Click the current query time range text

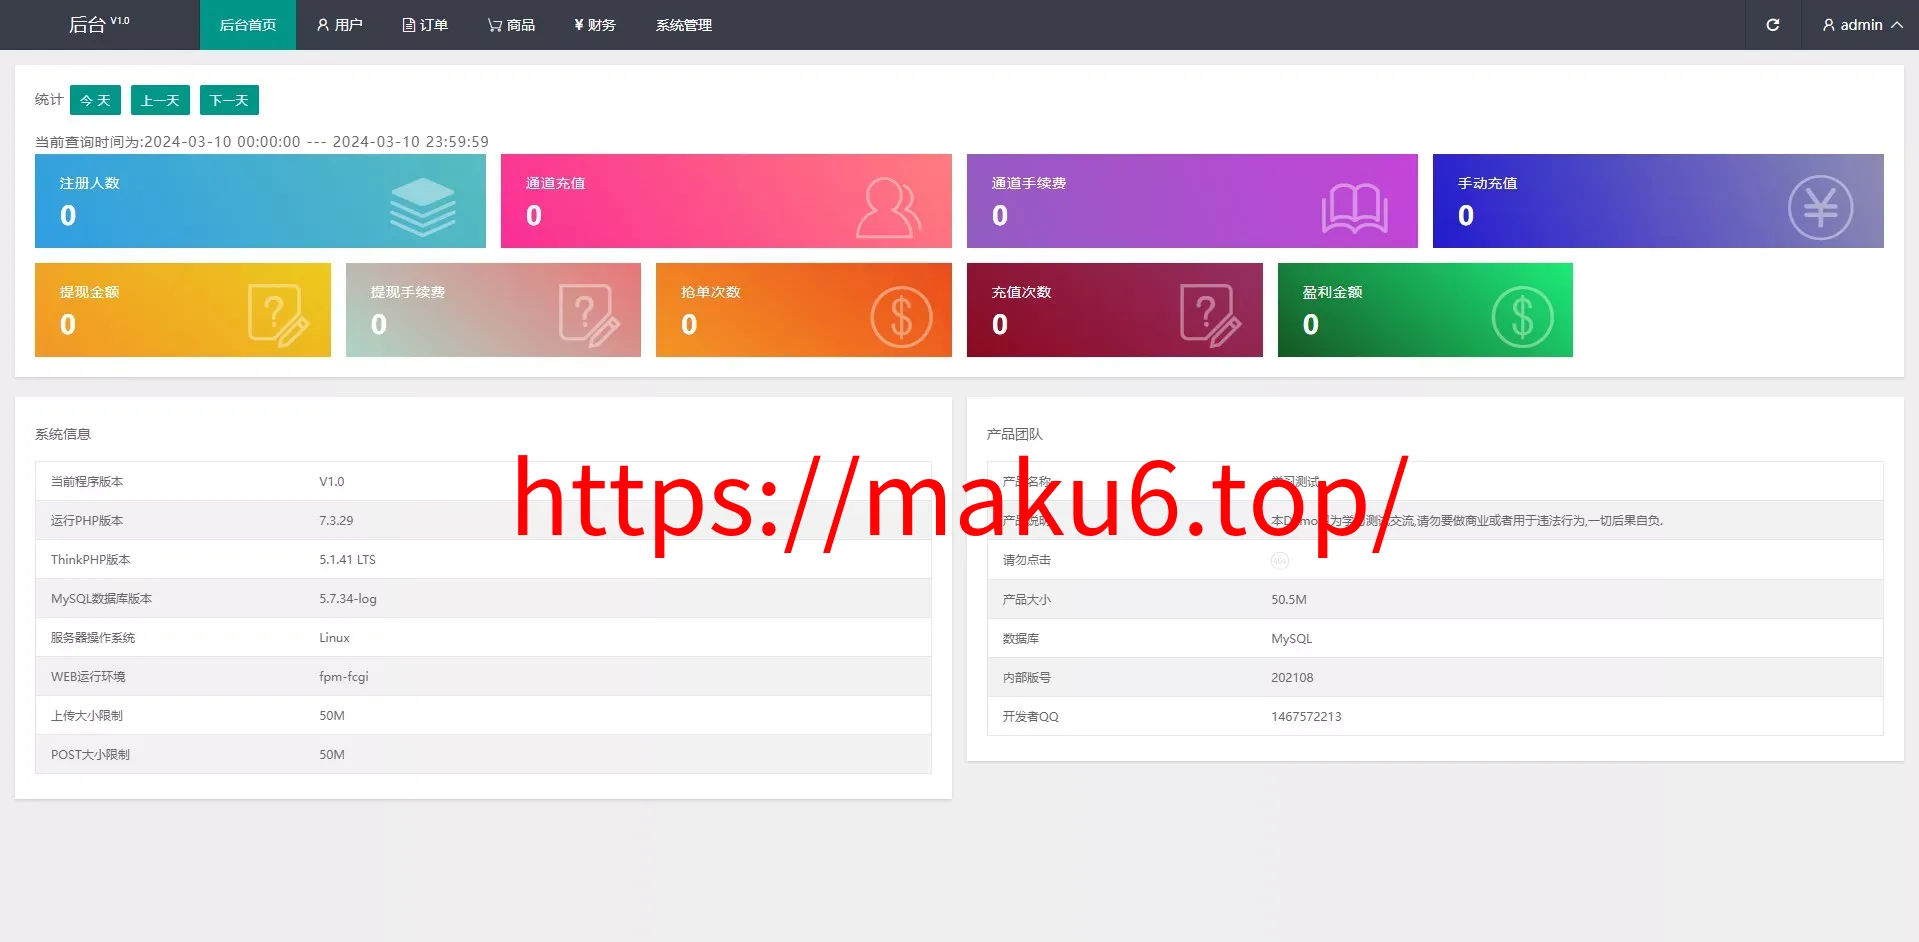[x=262, y=142]
